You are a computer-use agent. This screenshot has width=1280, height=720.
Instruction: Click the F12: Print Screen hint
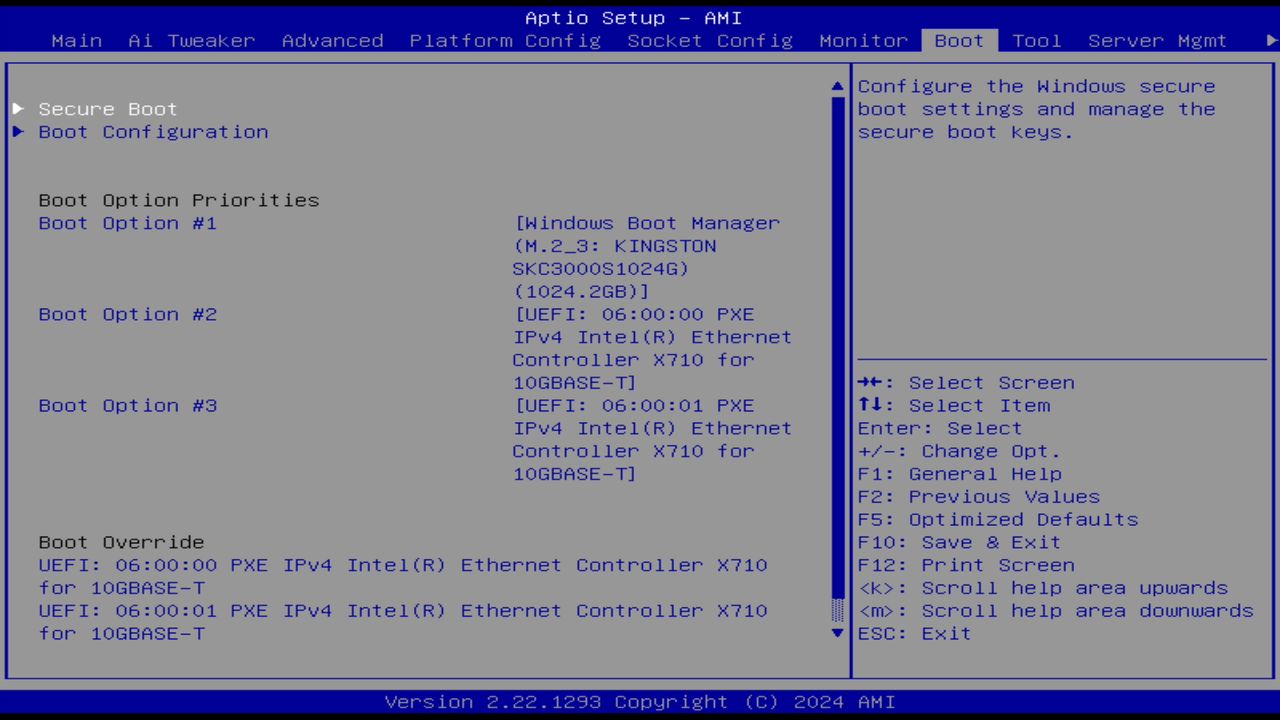coord(966,565)
